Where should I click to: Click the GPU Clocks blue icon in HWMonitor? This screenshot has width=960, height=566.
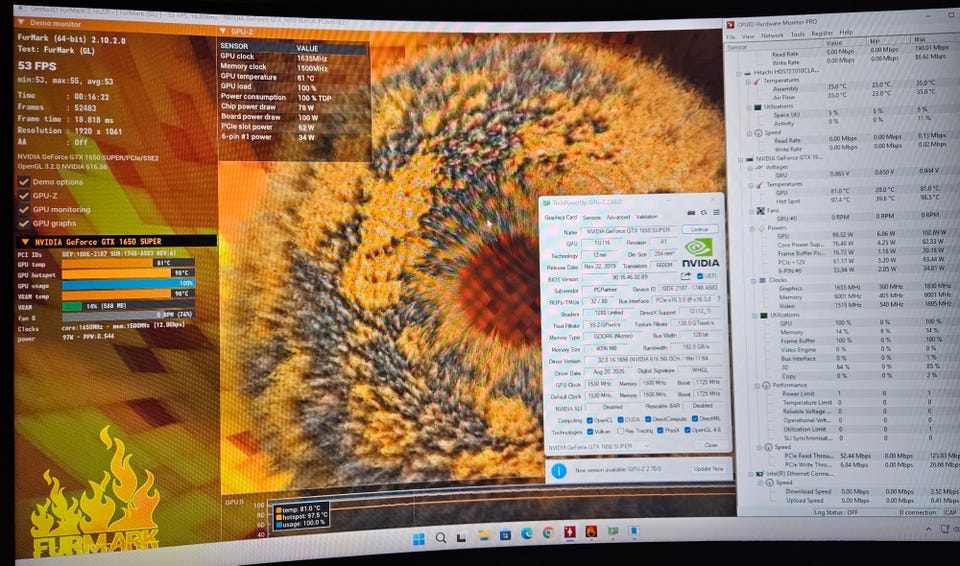(x=762, y=280)
